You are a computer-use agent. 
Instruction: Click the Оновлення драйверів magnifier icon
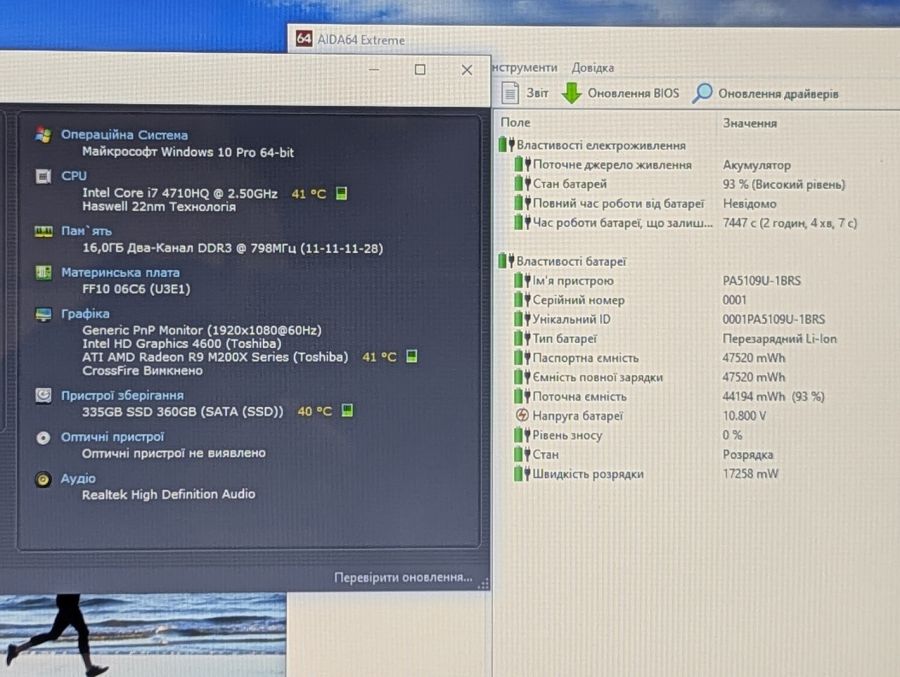pyautogui.click(x=702, y=93)
